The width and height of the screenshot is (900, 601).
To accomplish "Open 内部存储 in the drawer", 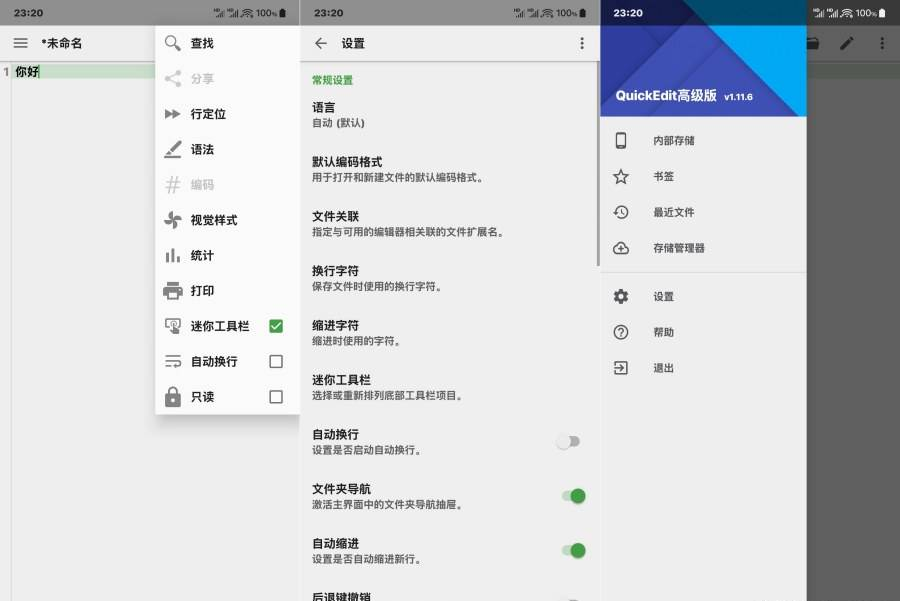I will pyautogui.click(x=673, y=141).
